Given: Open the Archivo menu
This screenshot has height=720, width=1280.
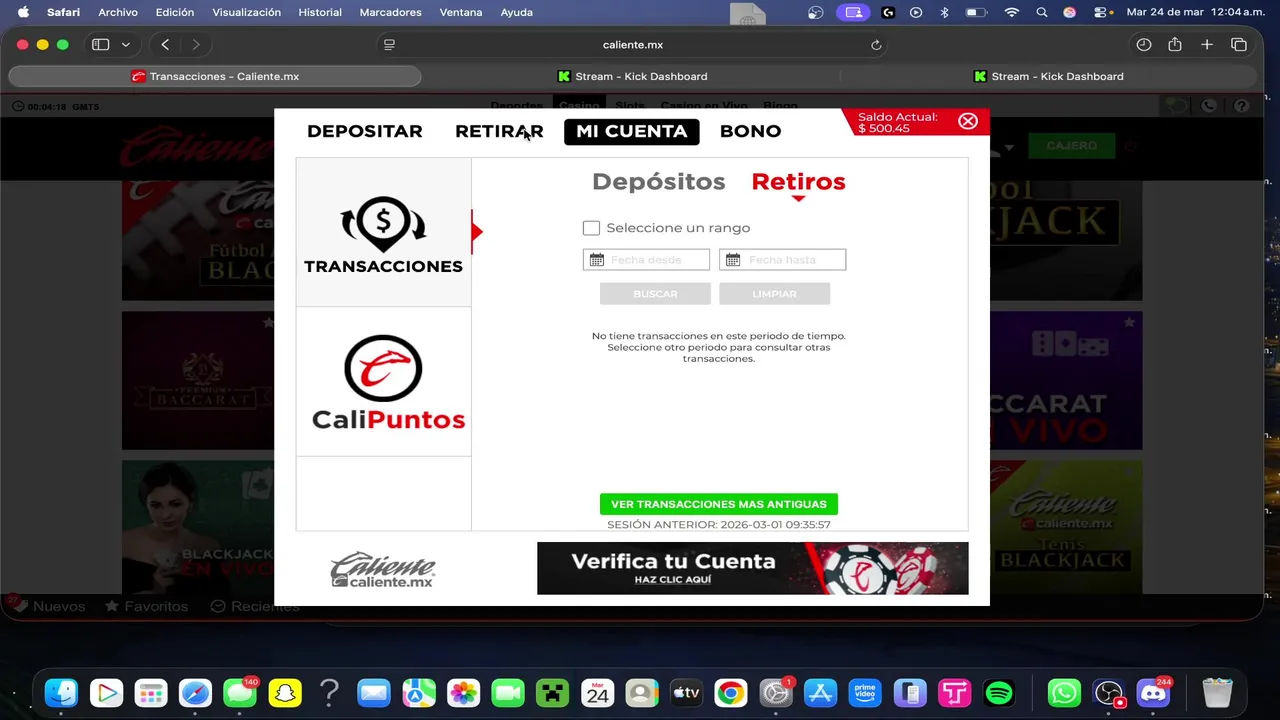Looking at the screenshot, I should click(118, 12).
